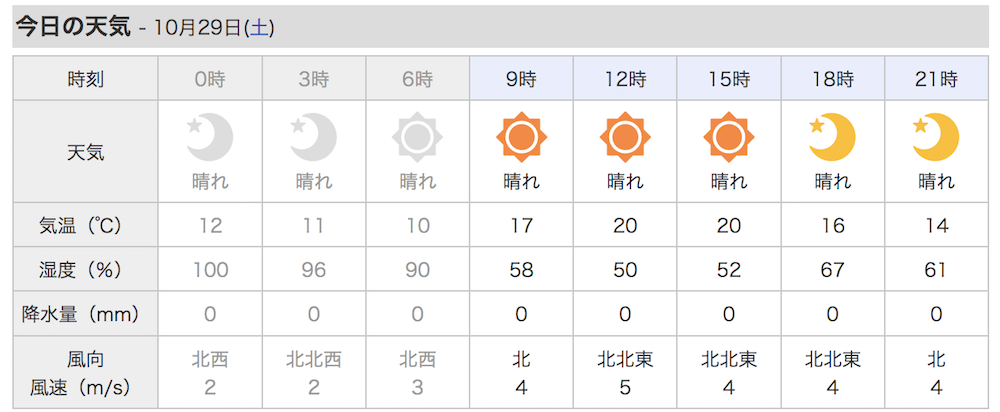Click the 20 temperature value at 12時
This screenshot has width=1000, height=412.
coord(625,226)
